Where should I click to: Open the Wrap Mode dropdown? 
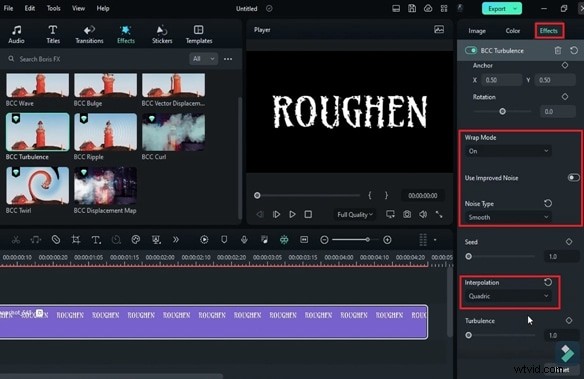coord(508,151)
